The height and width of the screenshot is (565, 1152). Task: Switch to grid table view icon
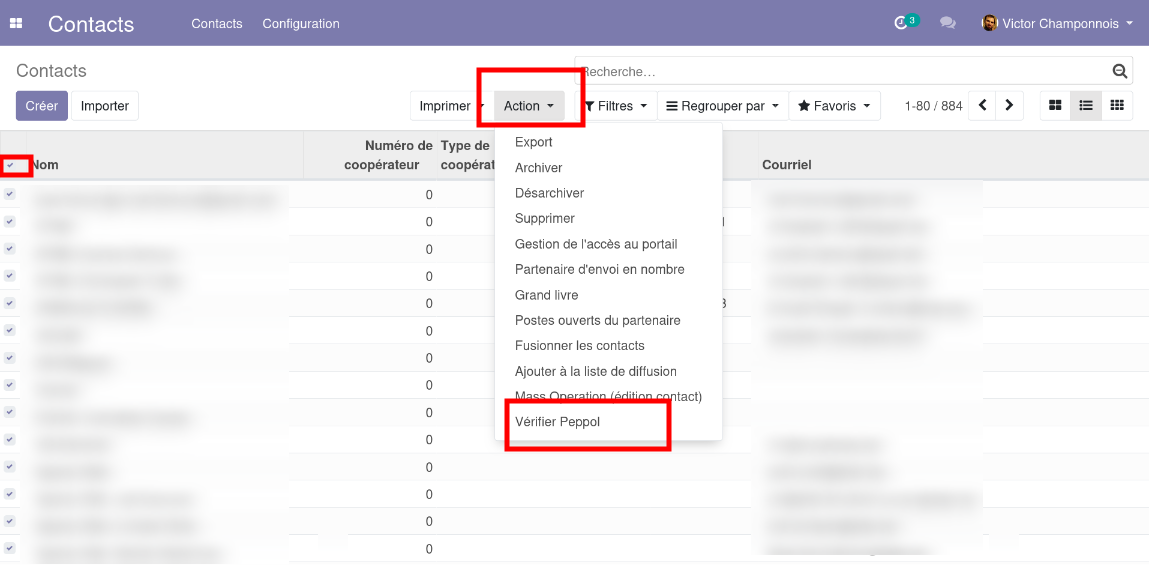coord(1117,106)
